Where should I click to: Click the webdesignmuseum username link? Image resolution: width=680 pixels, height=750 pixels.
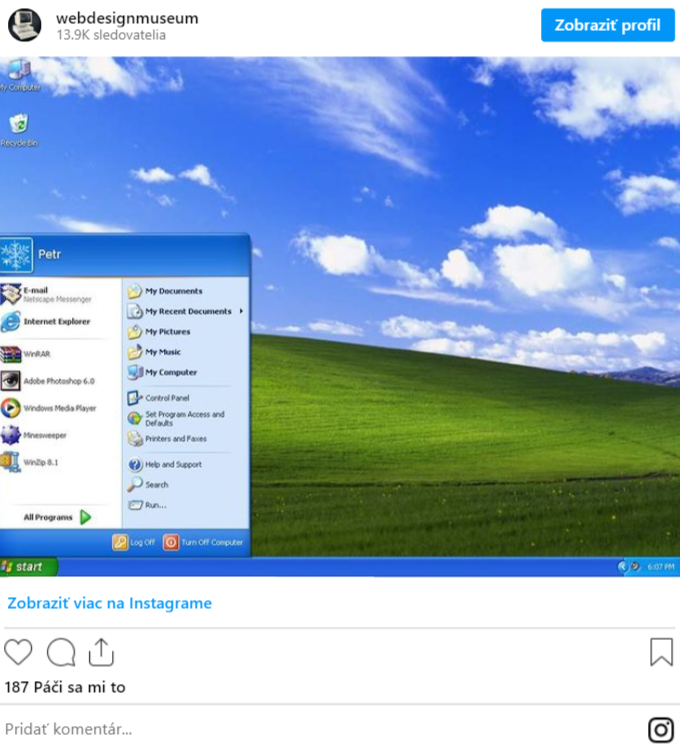click(x=127, y=18)
